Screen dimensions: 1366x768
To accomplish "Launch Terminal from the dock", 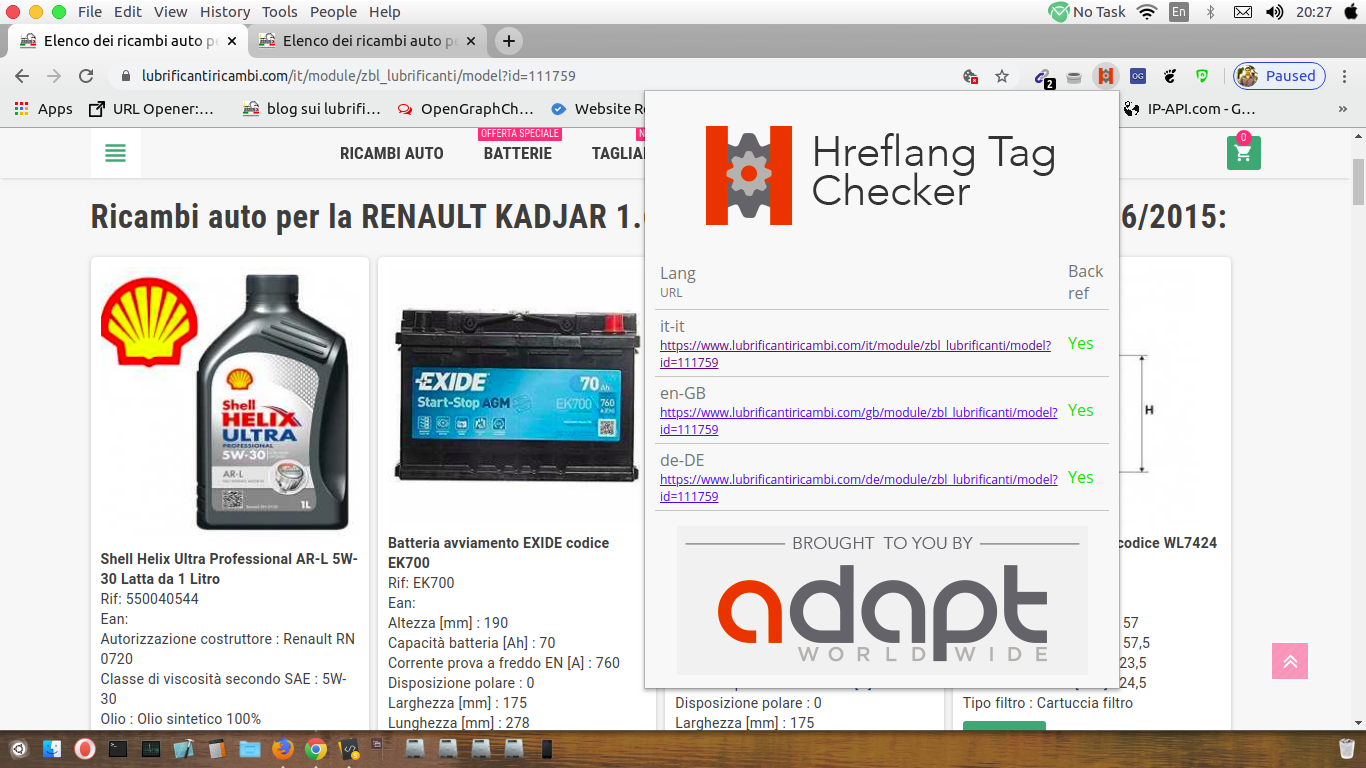I will coord(118,748).
